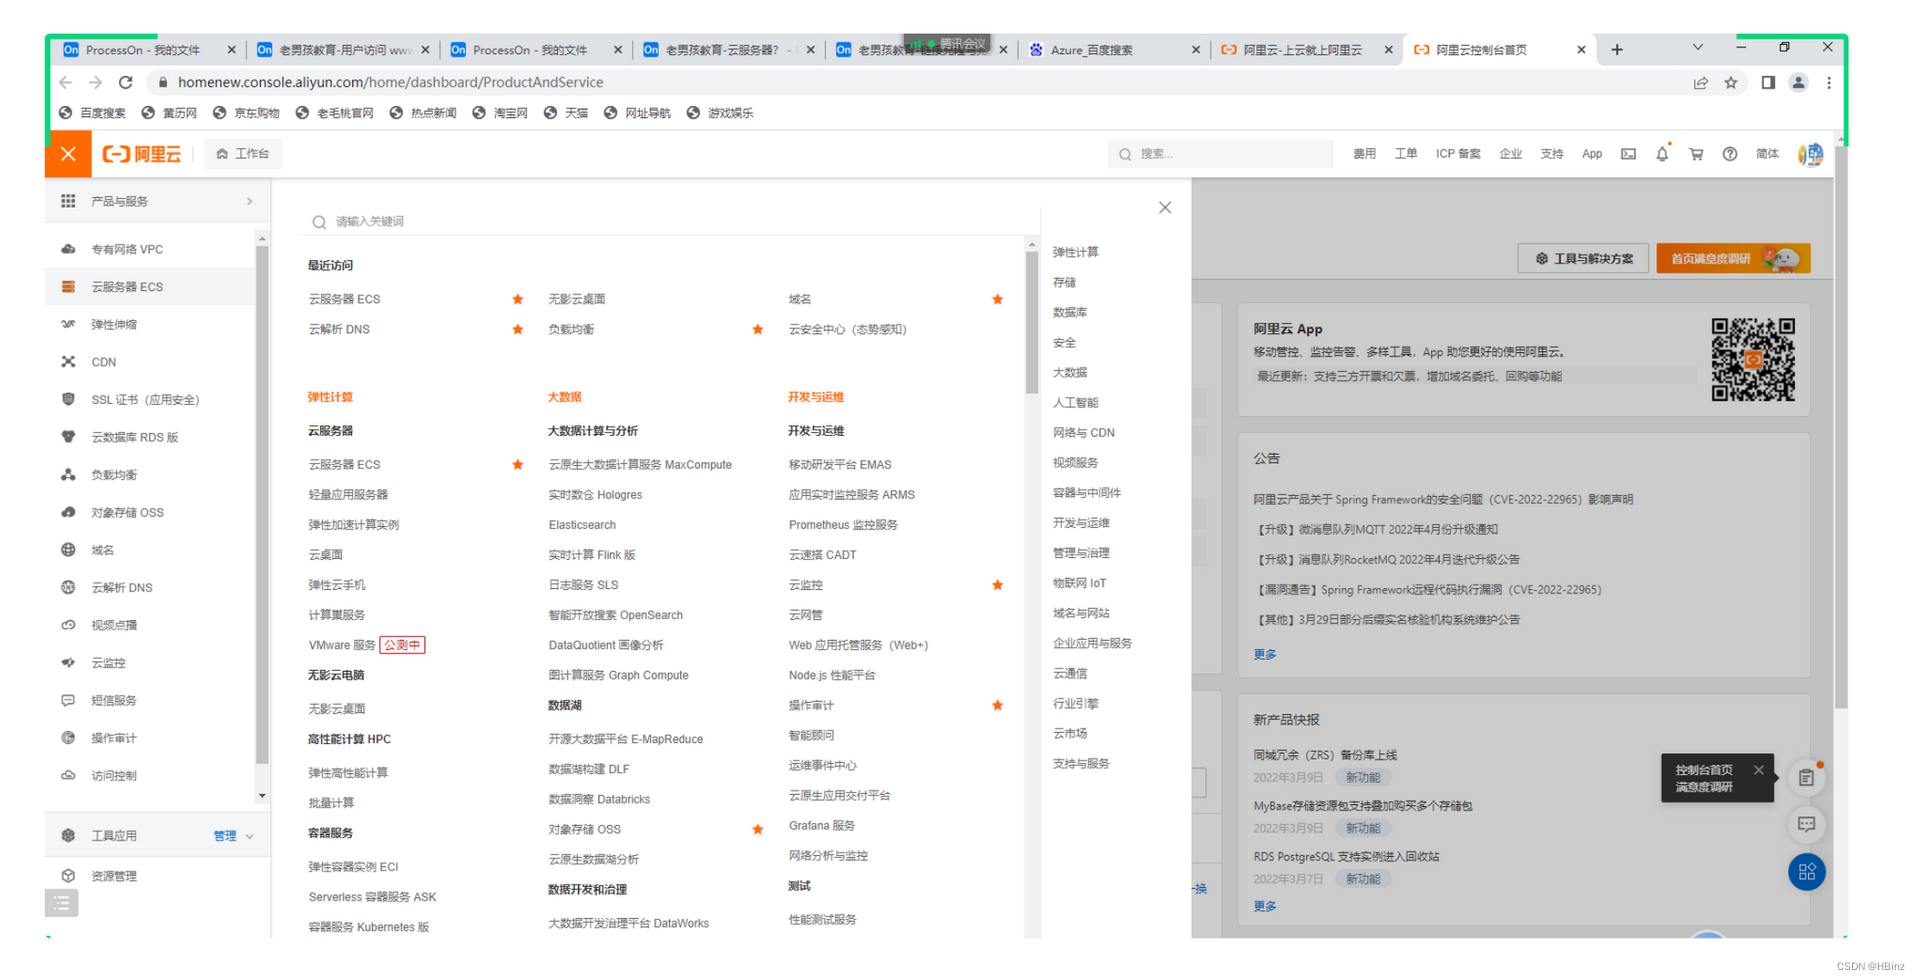
Task: Open the user avatar in console header
Action: (1810, 154)
